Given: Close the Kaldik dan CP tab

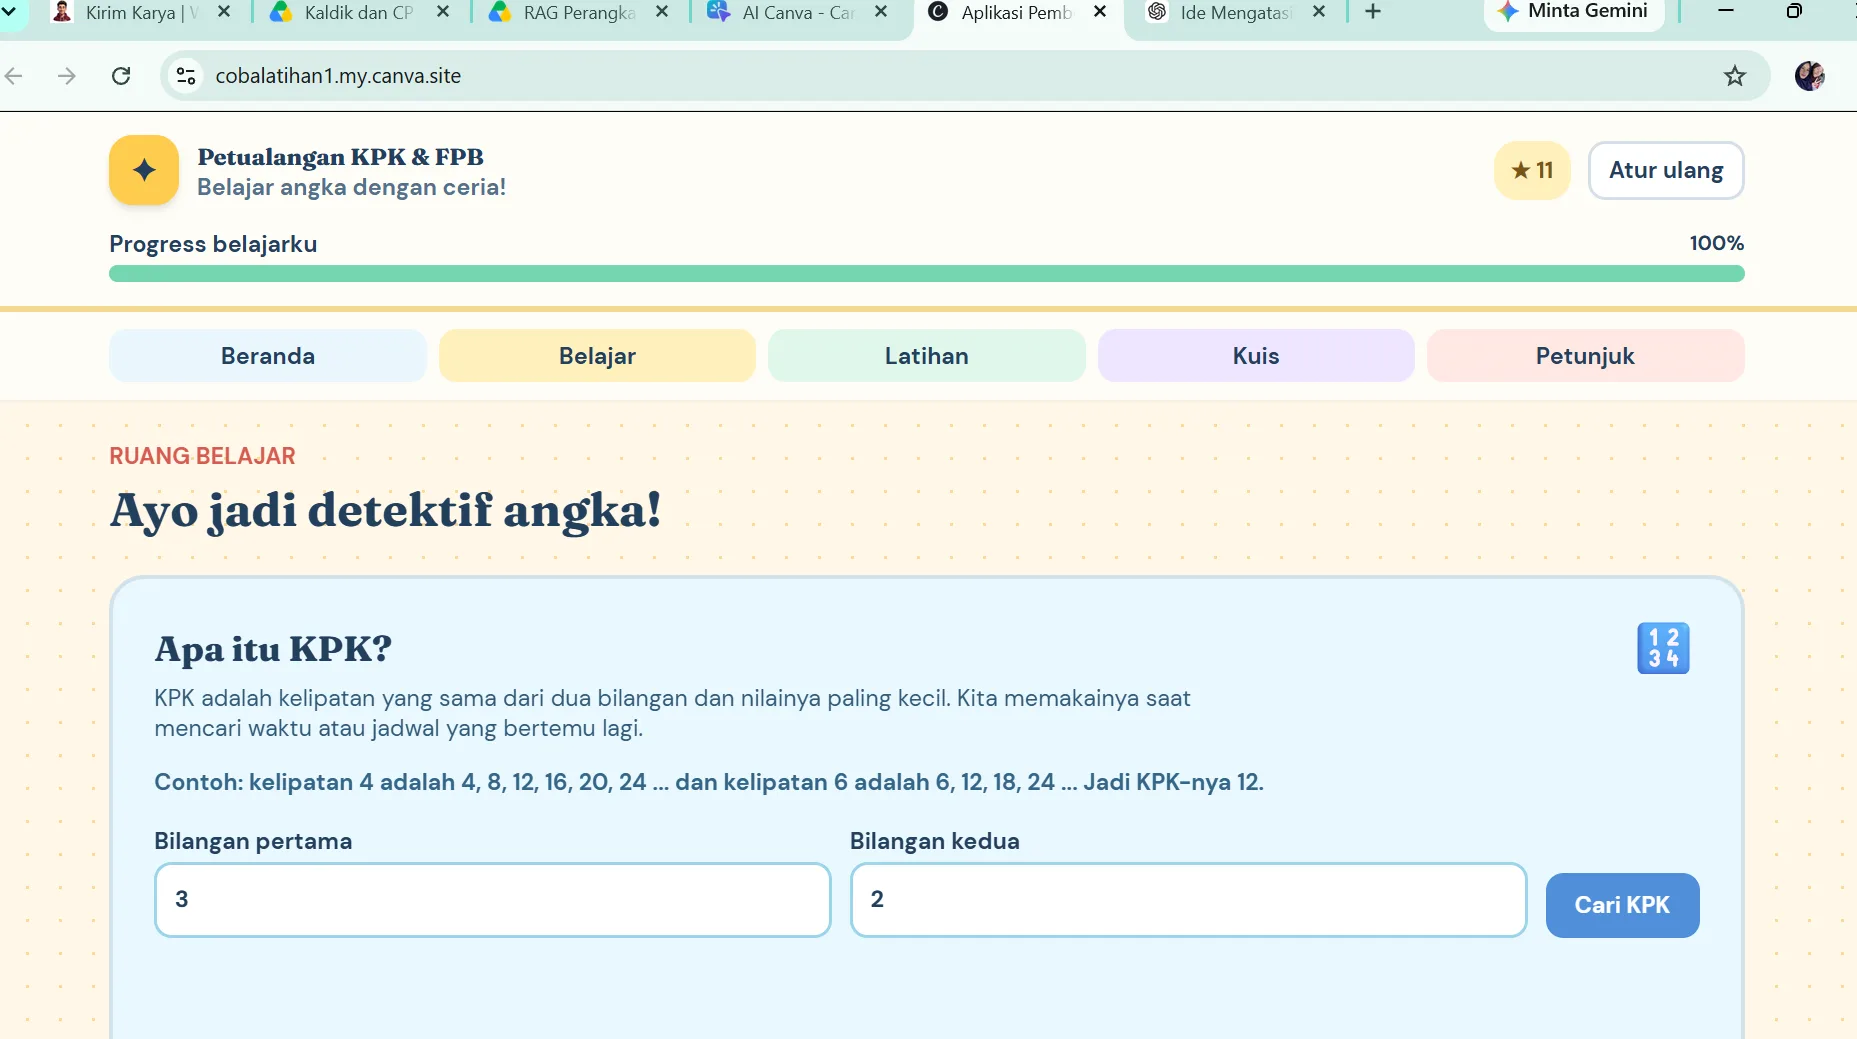Looking at the screenshot, I should pyautogui.click(x=443, y=12).
